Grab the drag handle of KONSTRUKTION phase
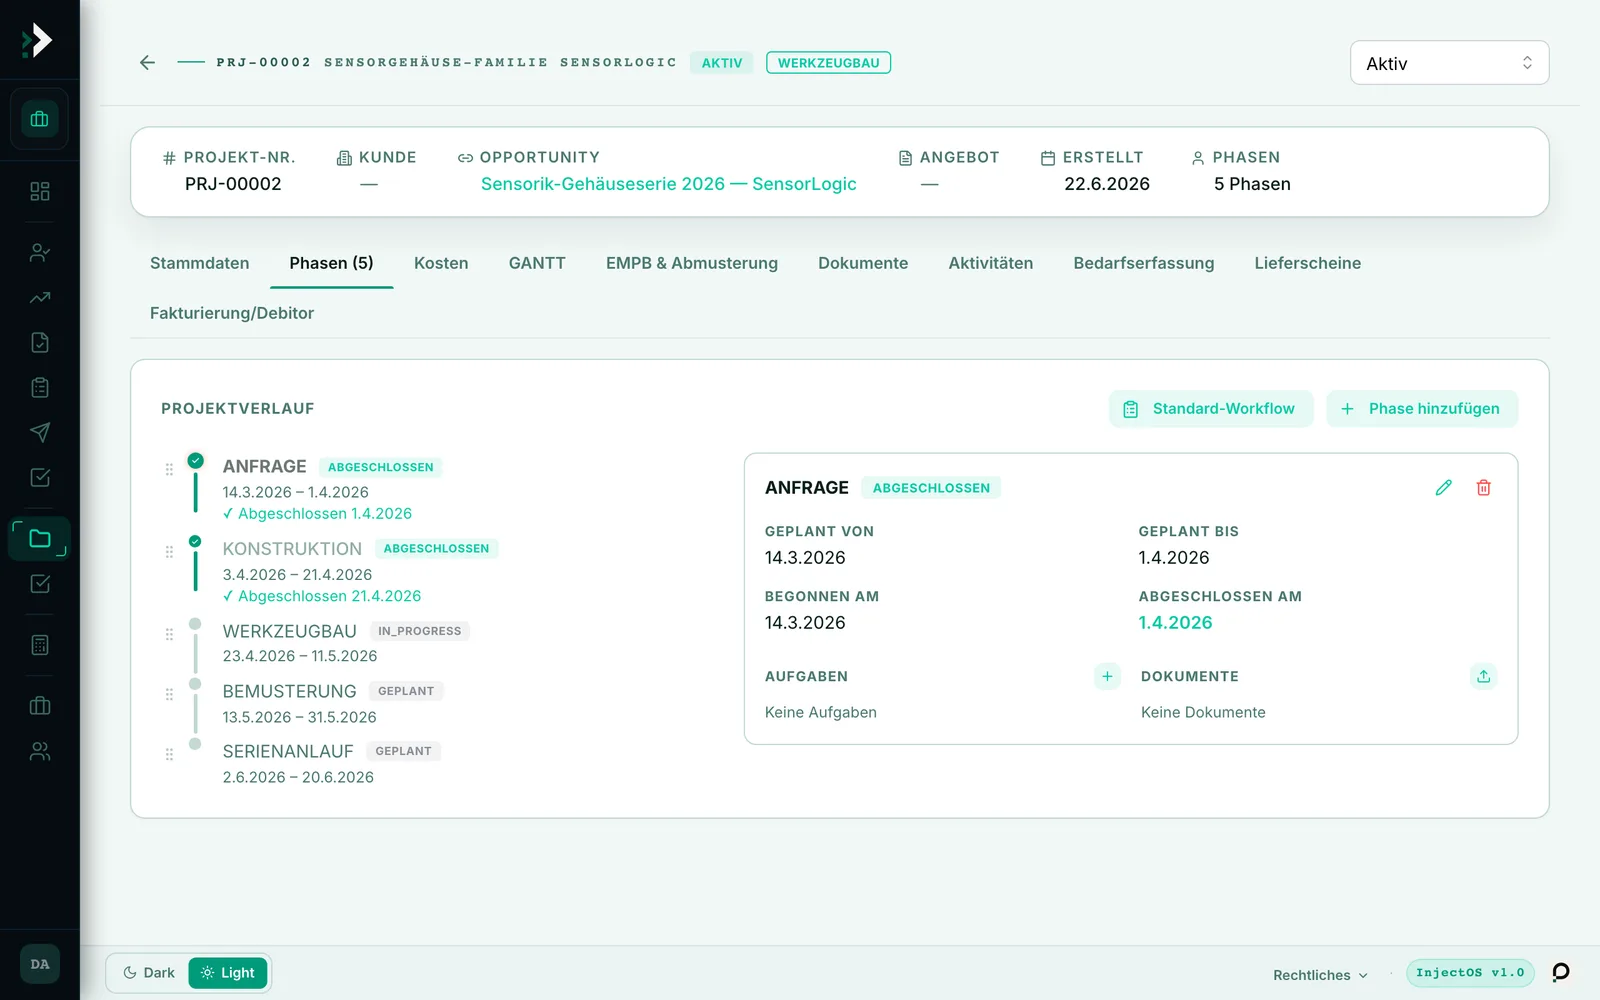The width and height of the screenshot is (1600, 1000). click(x=169, y=551)
